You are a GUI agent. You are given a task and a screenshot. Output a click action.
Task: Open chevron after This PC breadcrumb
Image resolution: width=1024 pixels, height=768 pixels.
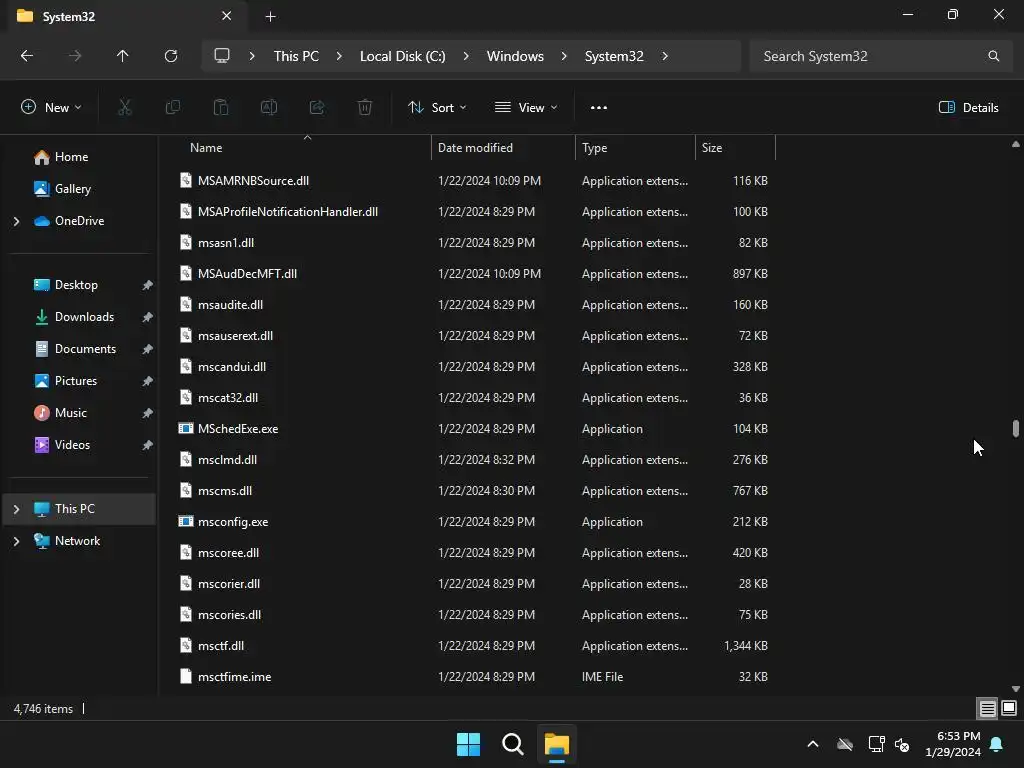(340, 56)
